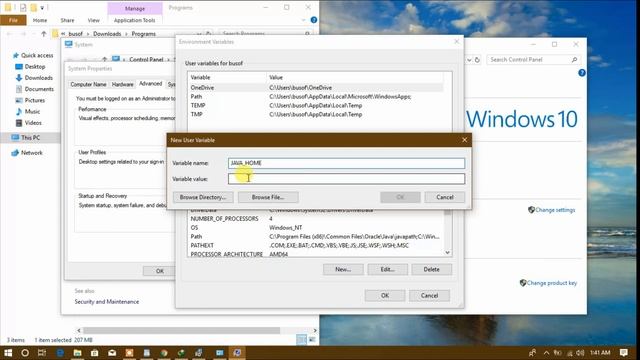
Task: Show hidden system tray icons
Action: (546, 353)
